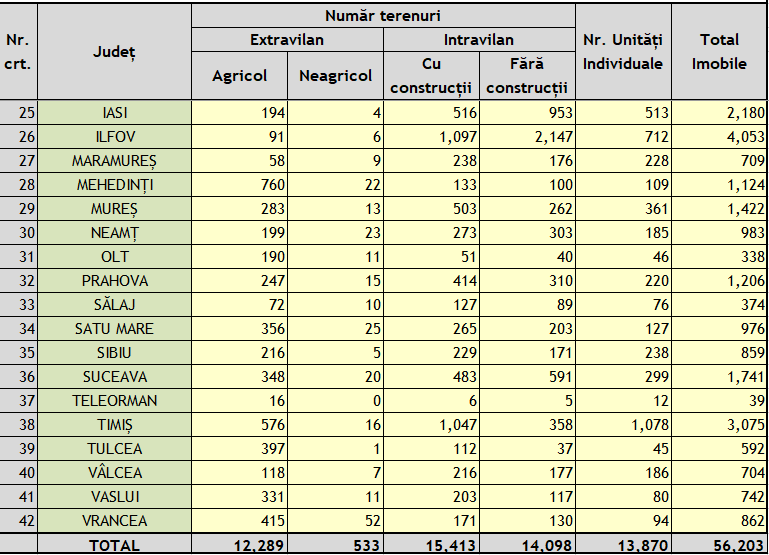The image size is (769, 555).
Task: Select the Fără construcții column header
Action: [x=527, y=76]
